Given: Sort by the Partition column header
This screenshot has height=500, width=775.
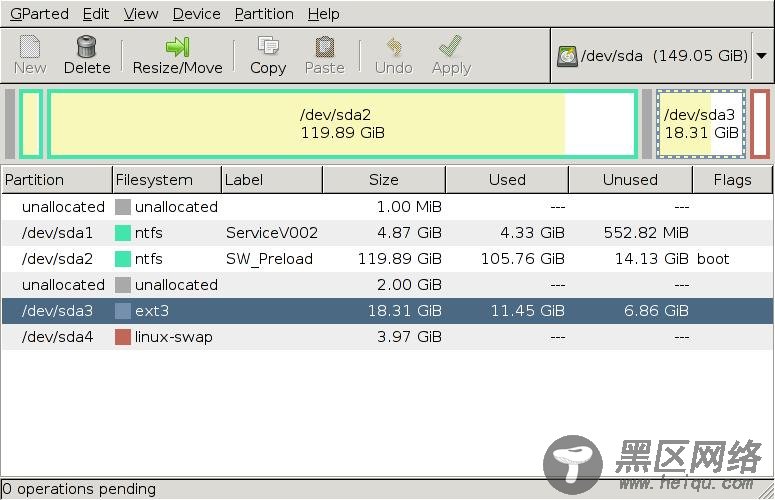Looking at the screenshot, I should (57, 180).
